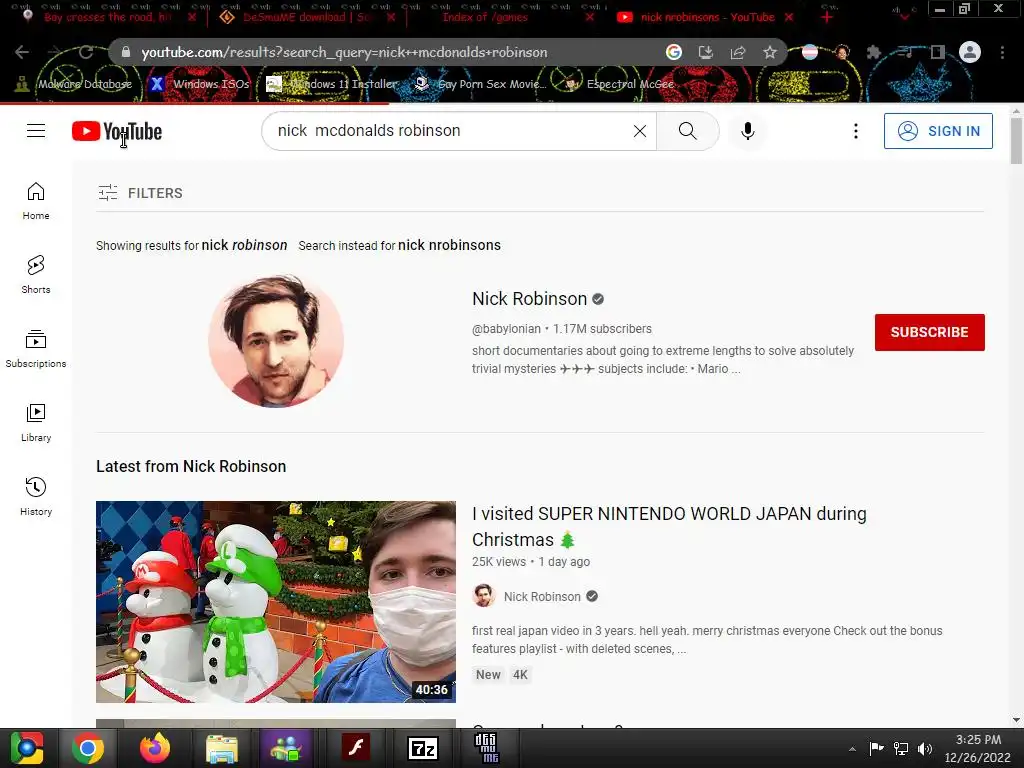Open the Malware Database bookmark
The image size is (1024, 768).
[74, 84]
